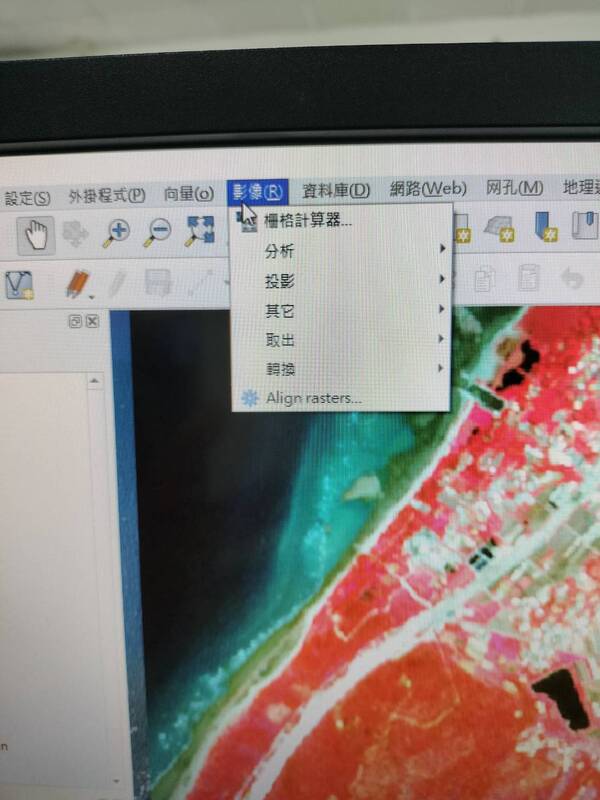The image size is (600, 800).
Task: Select the Pan Map hand tool
Action: pos(37,235)
